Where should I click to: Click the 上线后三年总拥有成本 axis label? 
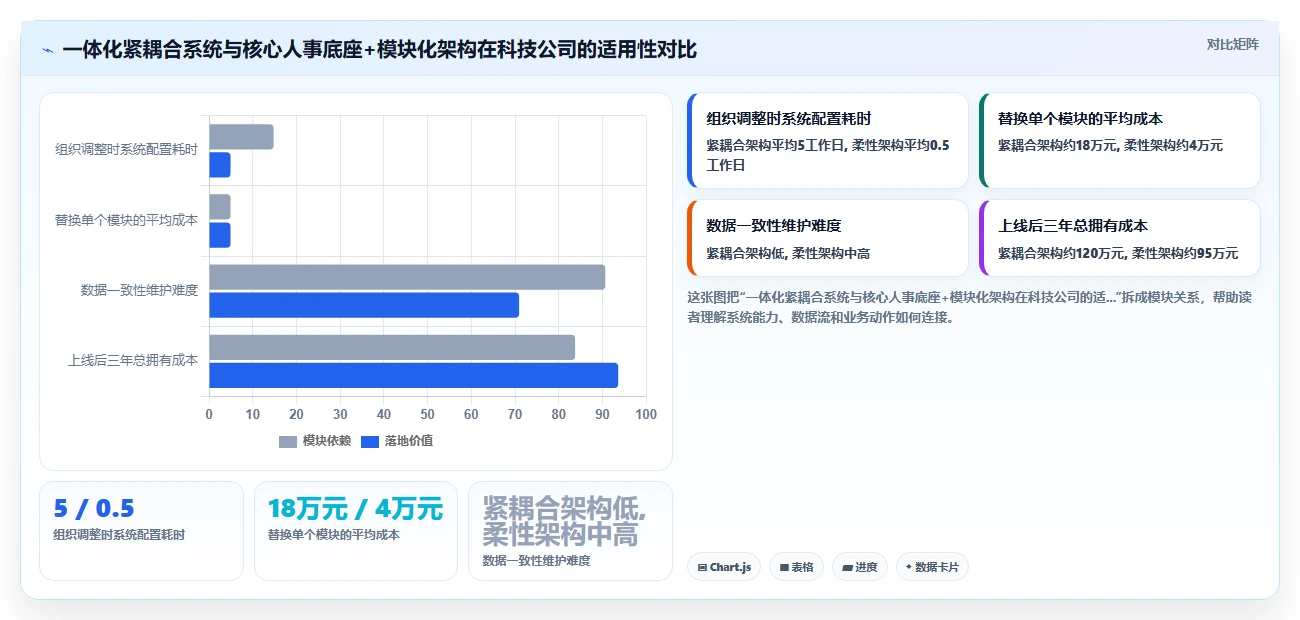tap(133, 360)
